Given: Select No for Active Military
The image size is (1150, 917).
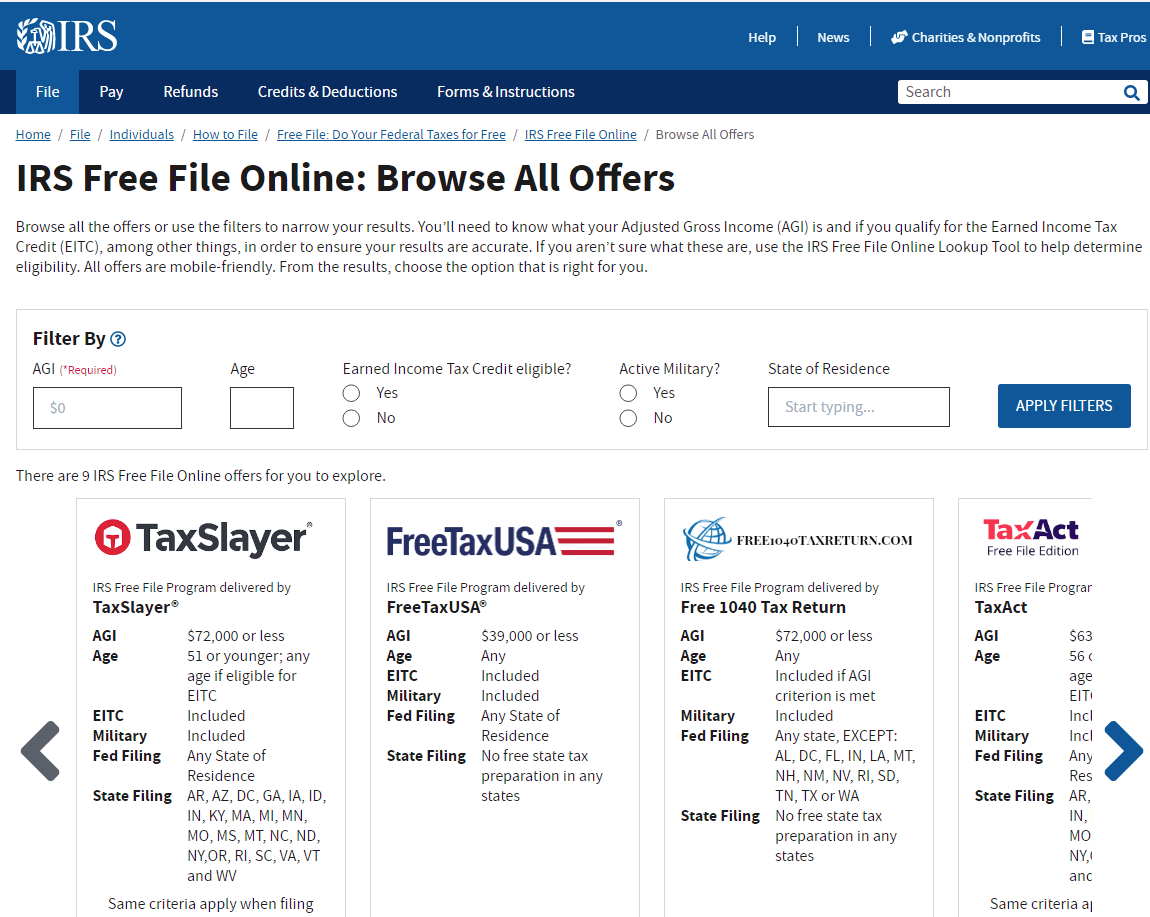Looking at the screenshot, I should click(x=628, y=418).
